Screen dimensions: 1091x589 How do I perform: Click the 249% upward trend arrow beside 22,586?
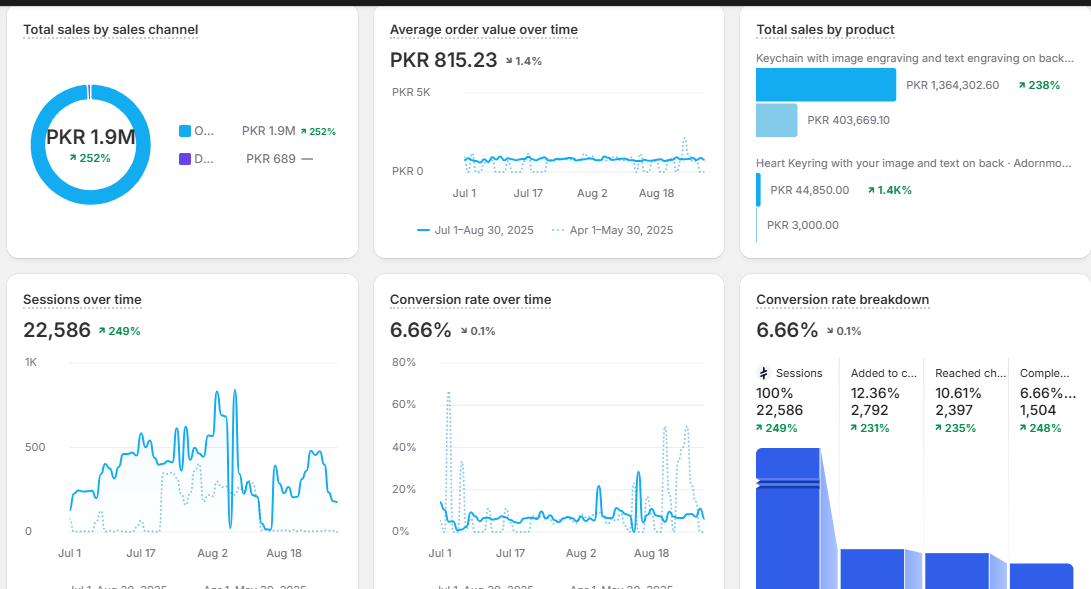[102, 331]
